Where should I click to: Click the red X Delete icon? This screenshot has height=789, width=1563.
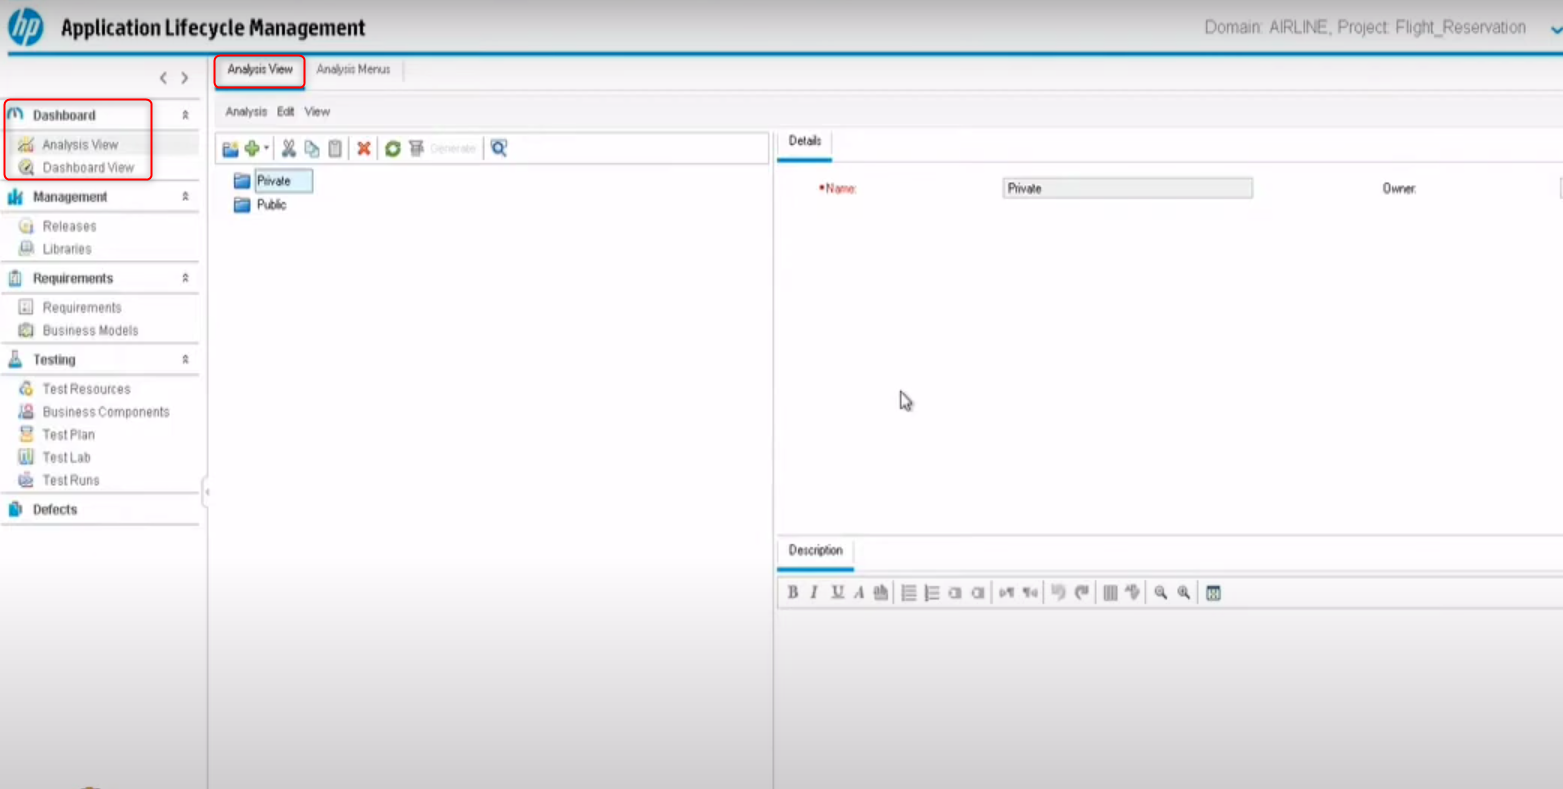[364, 149]
